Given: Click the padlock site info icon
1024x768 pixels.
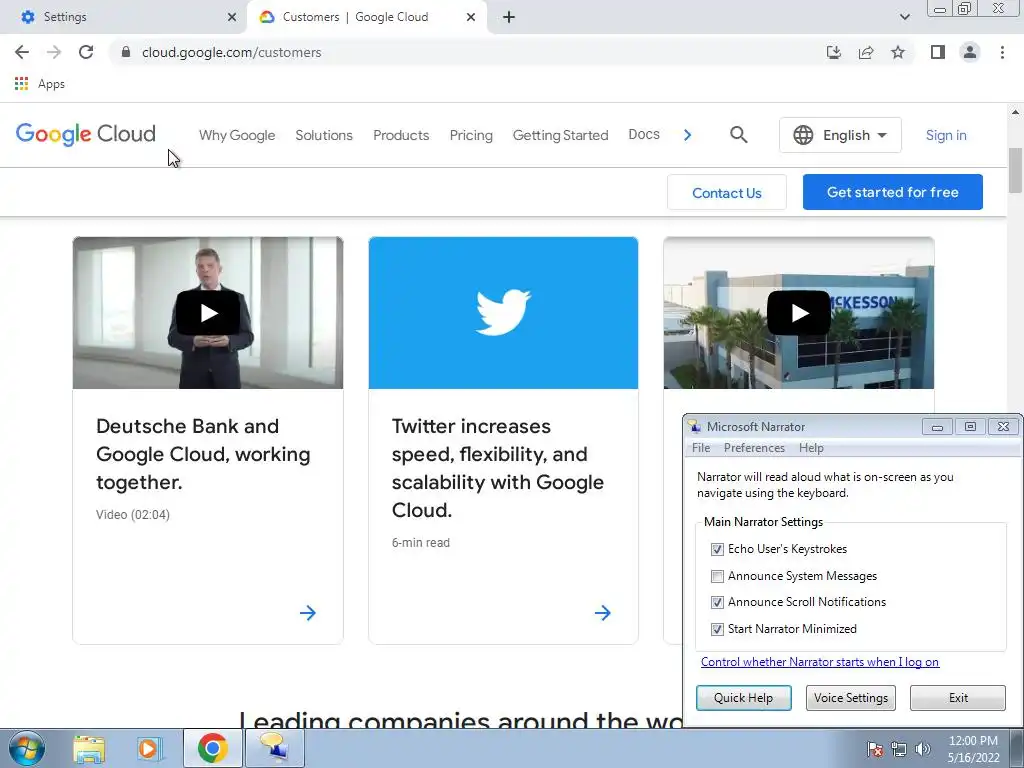Looking at the screenshot, I should 126,52.
